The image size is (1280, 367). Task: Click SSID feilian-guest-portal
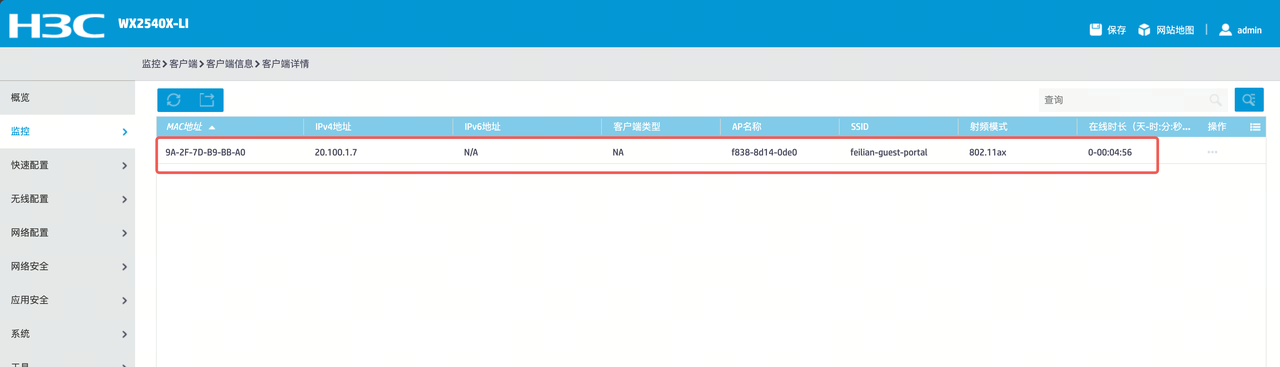(889, 153)
